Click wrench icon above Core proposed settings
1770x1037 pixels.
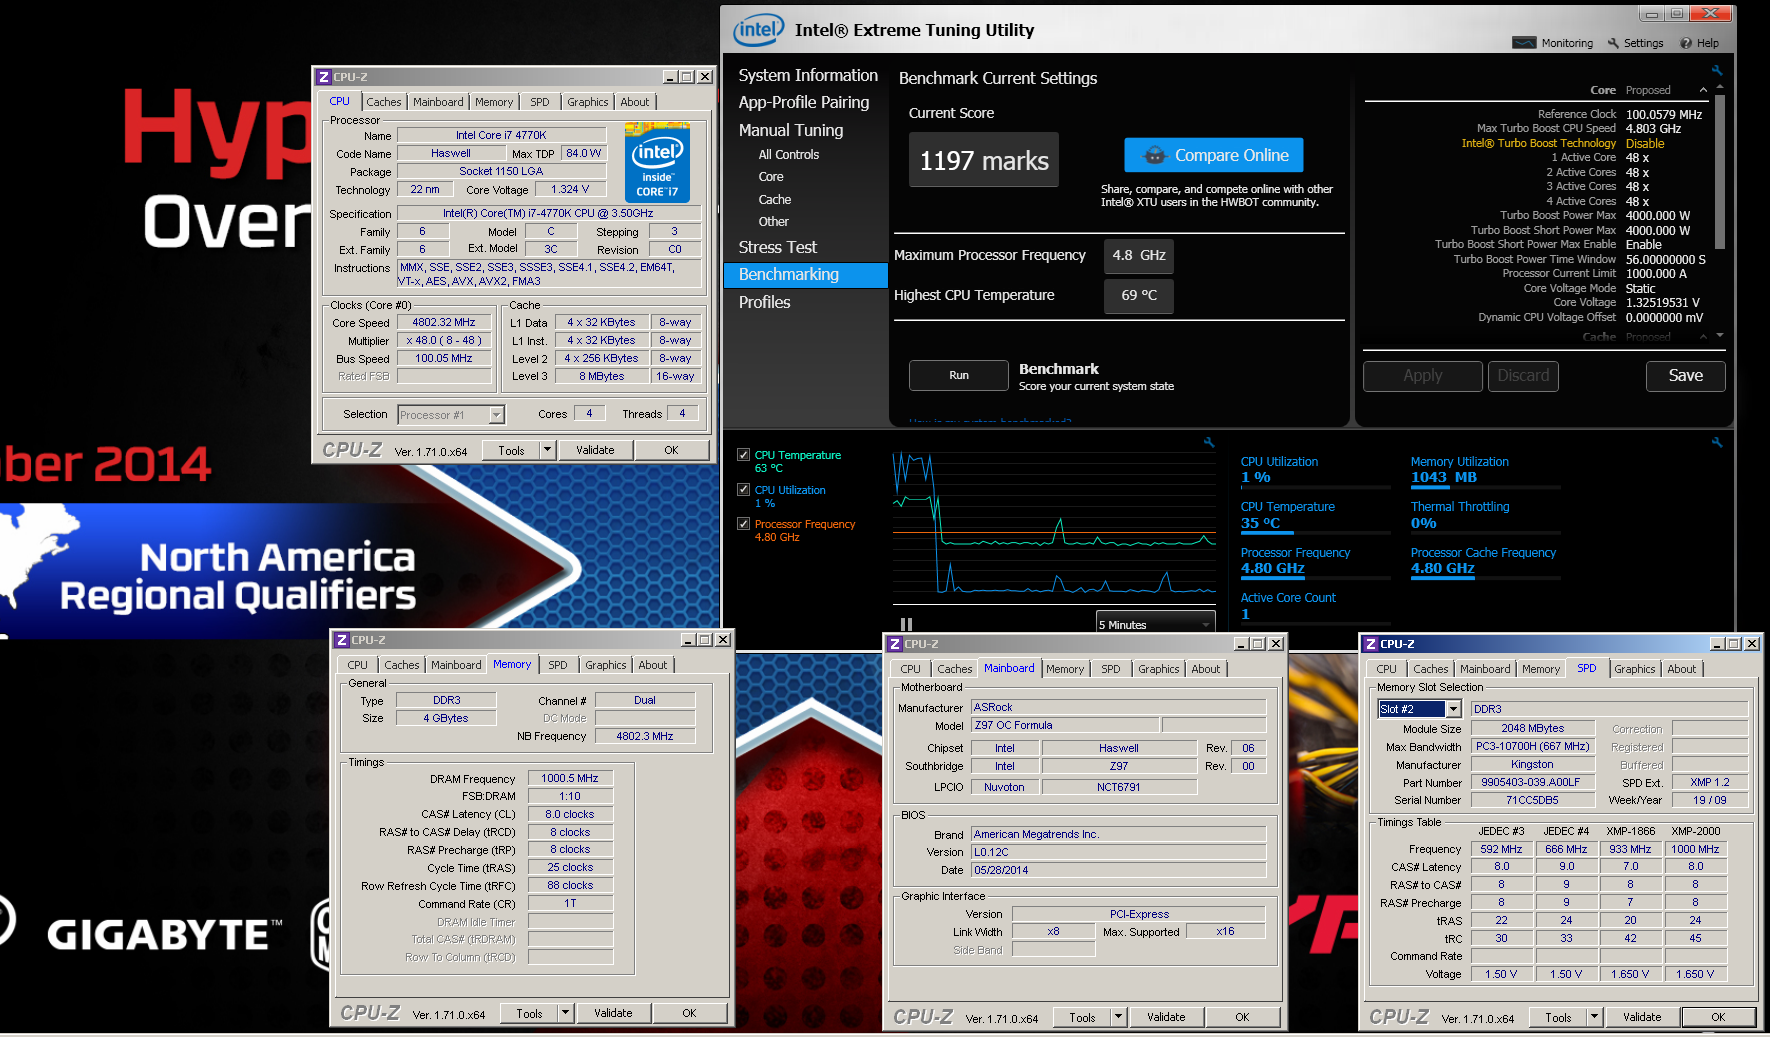1717,70
